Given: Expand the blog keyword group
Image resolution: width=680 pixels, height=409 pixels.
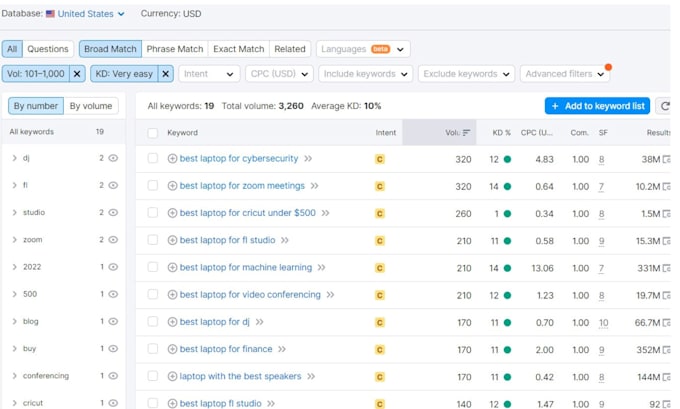Looking at the screenshot, I should (x=14, y=321).
